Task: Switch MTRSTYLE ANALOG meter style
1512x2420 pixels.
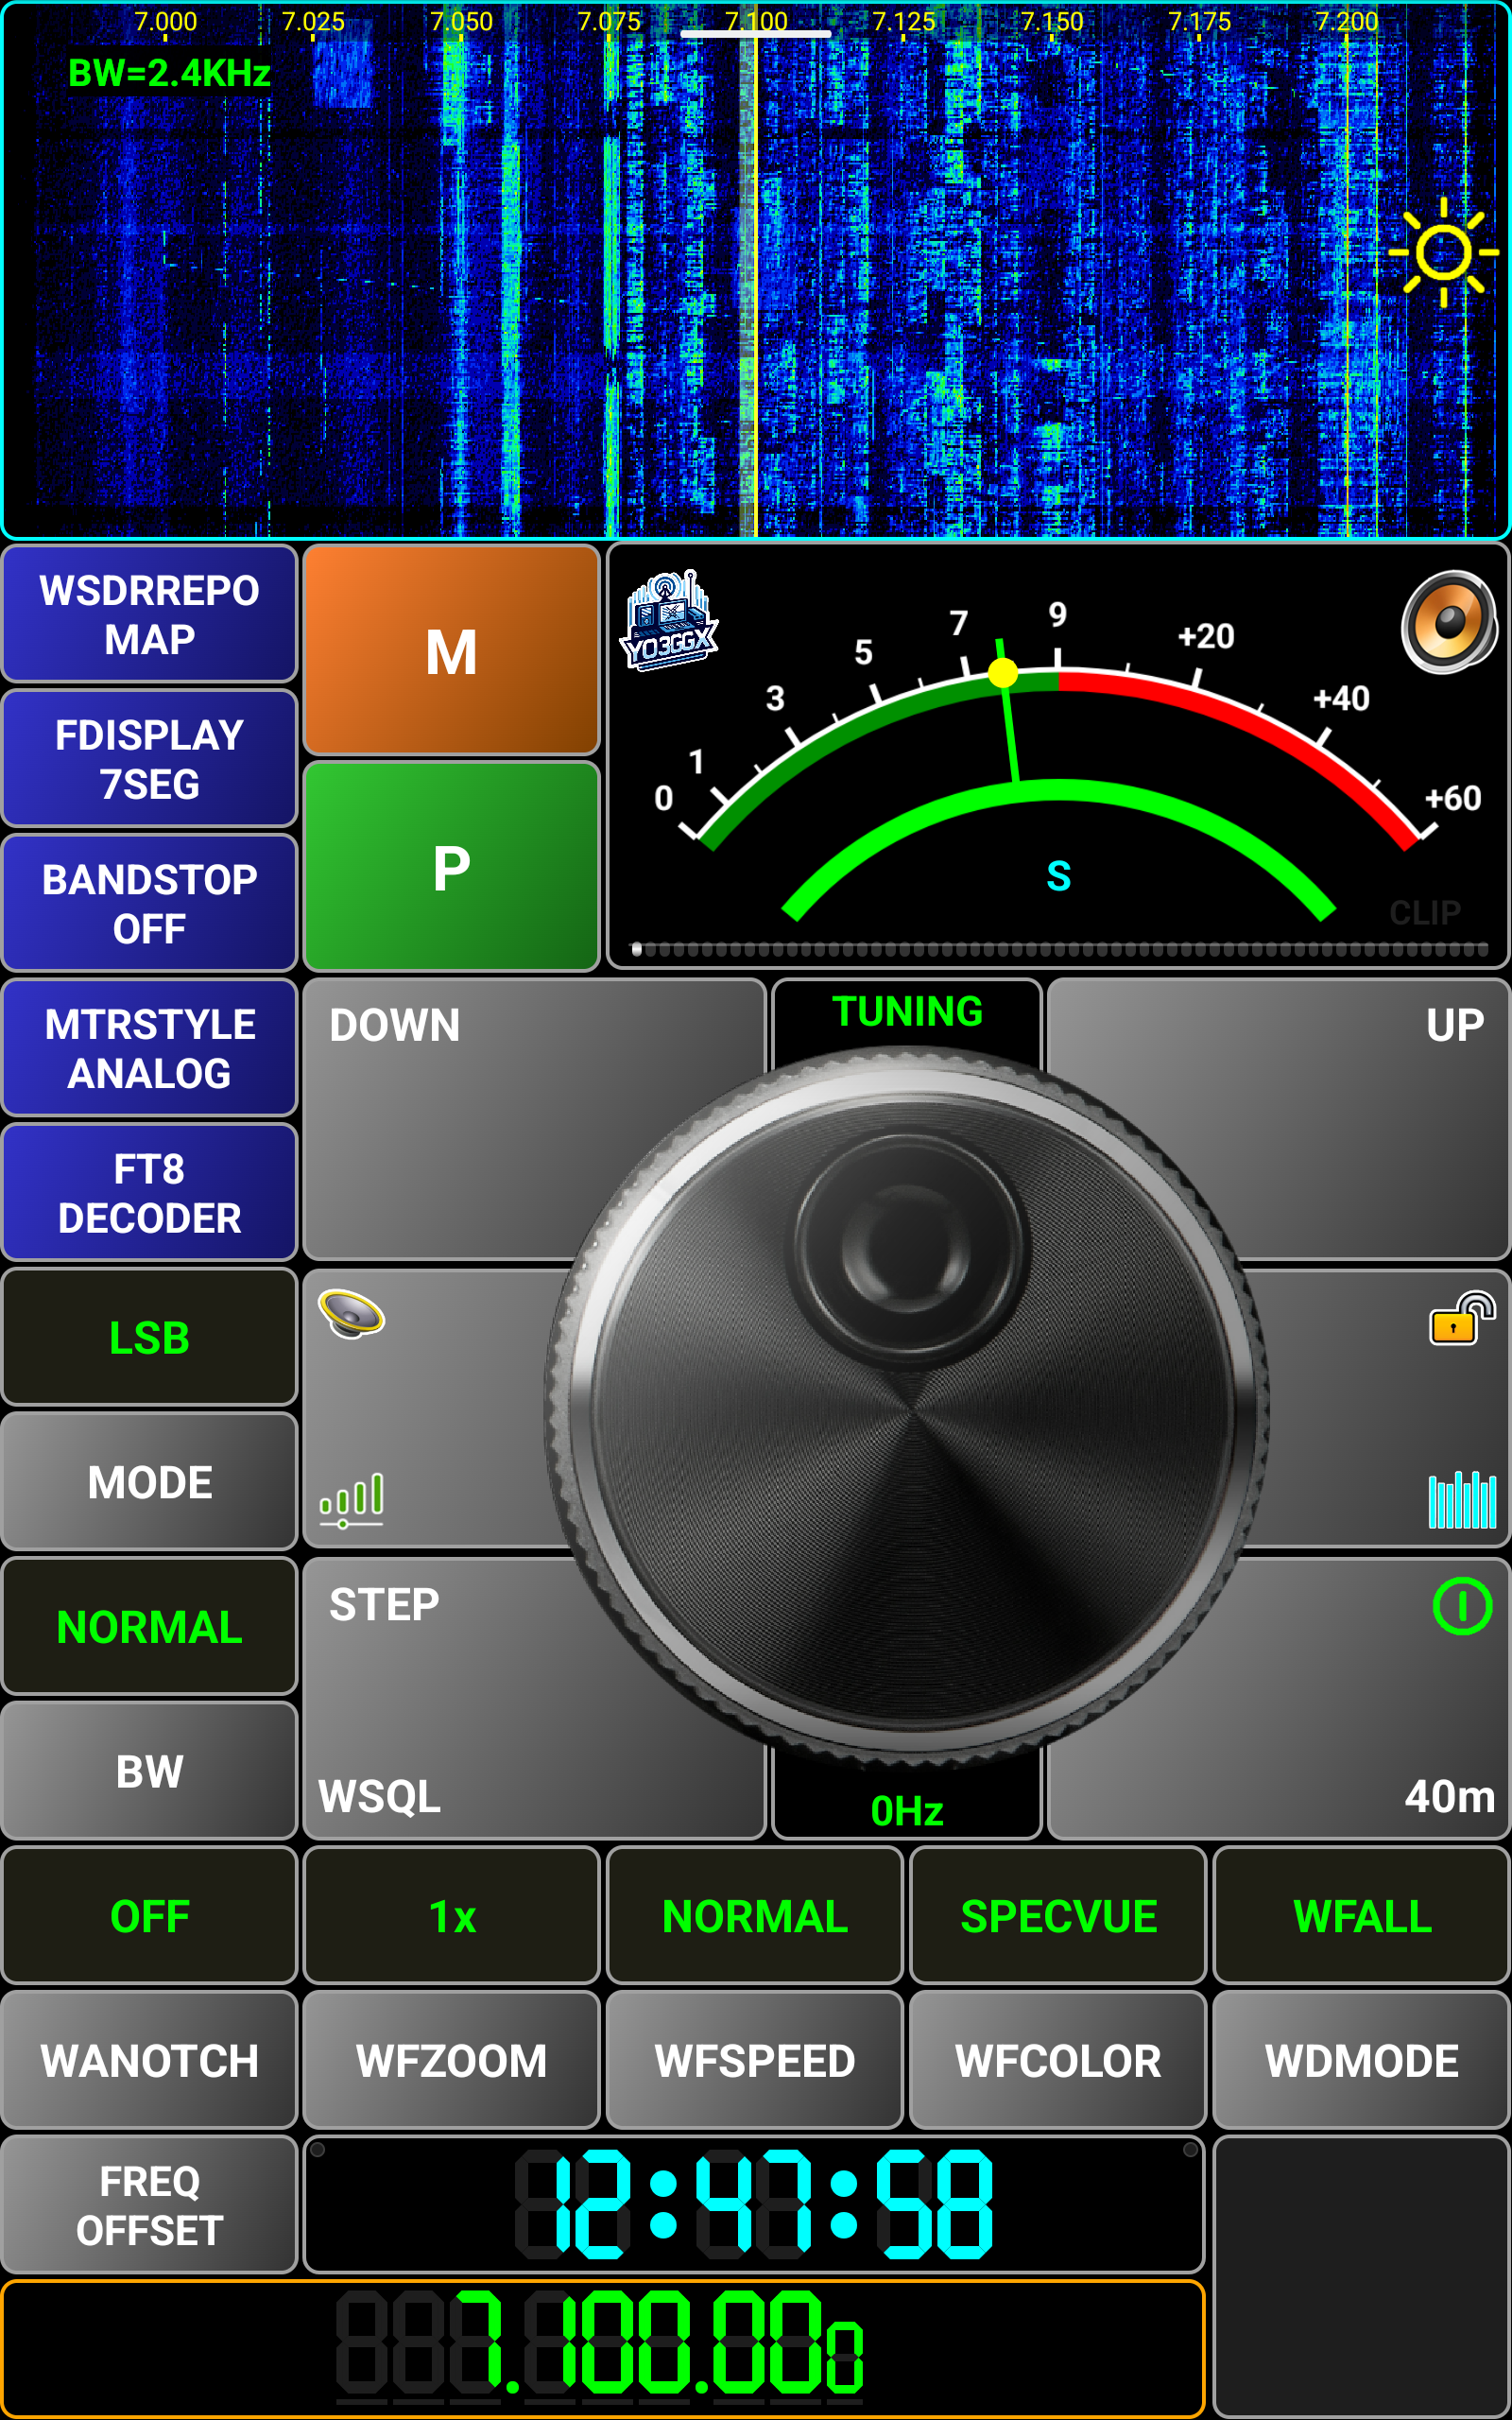Action: [x=150, y=1048]
